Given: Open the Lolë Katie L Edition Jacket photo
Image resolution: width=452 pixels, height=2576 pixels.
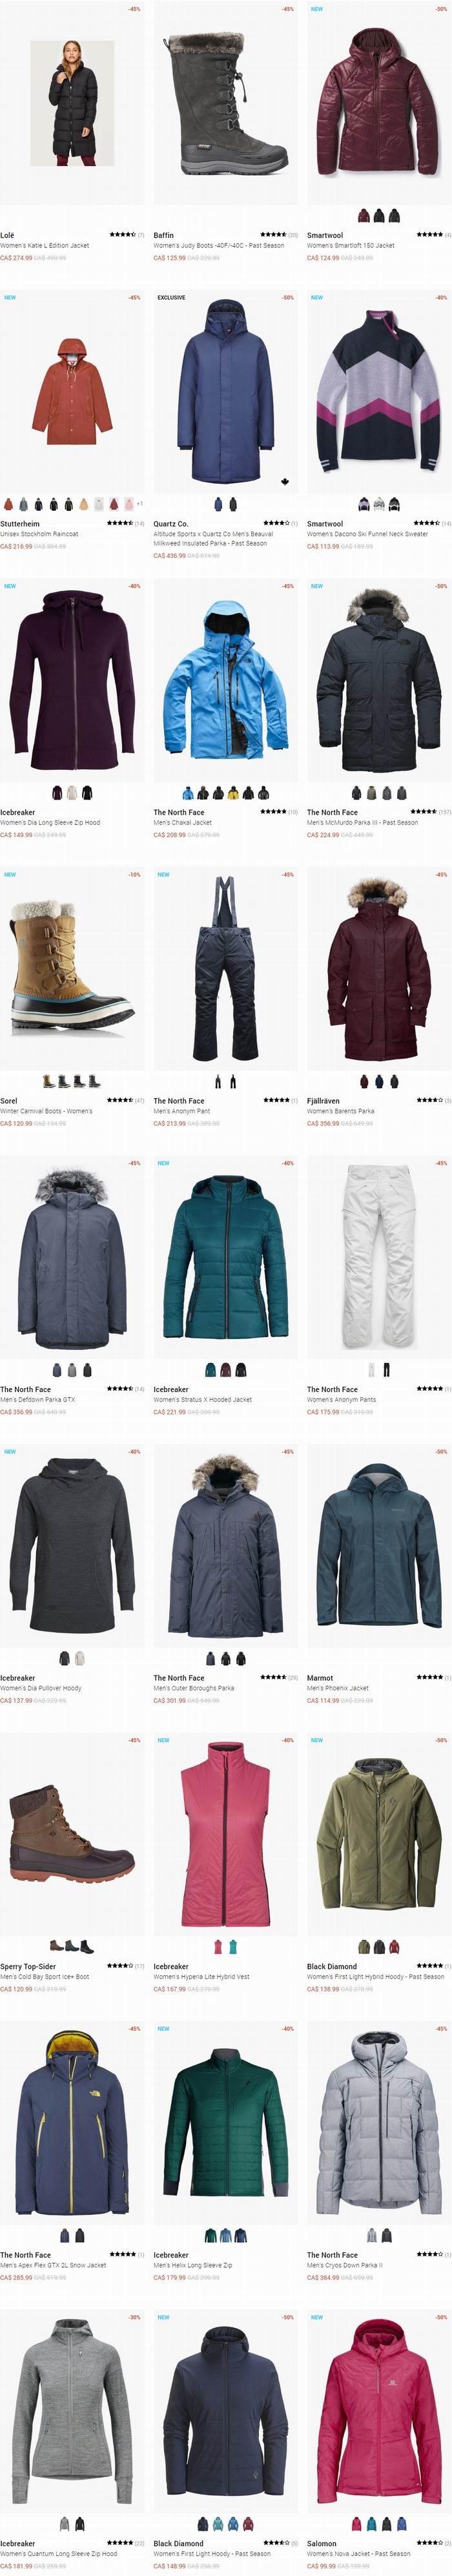Looking at the screenshot, I should coord(71,104).
